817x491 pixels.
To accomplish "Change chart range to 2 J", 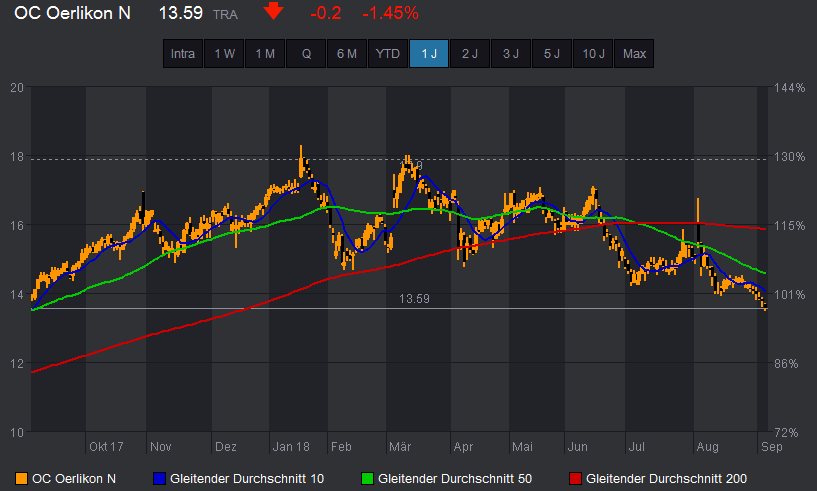I will [x=470, y=54].
